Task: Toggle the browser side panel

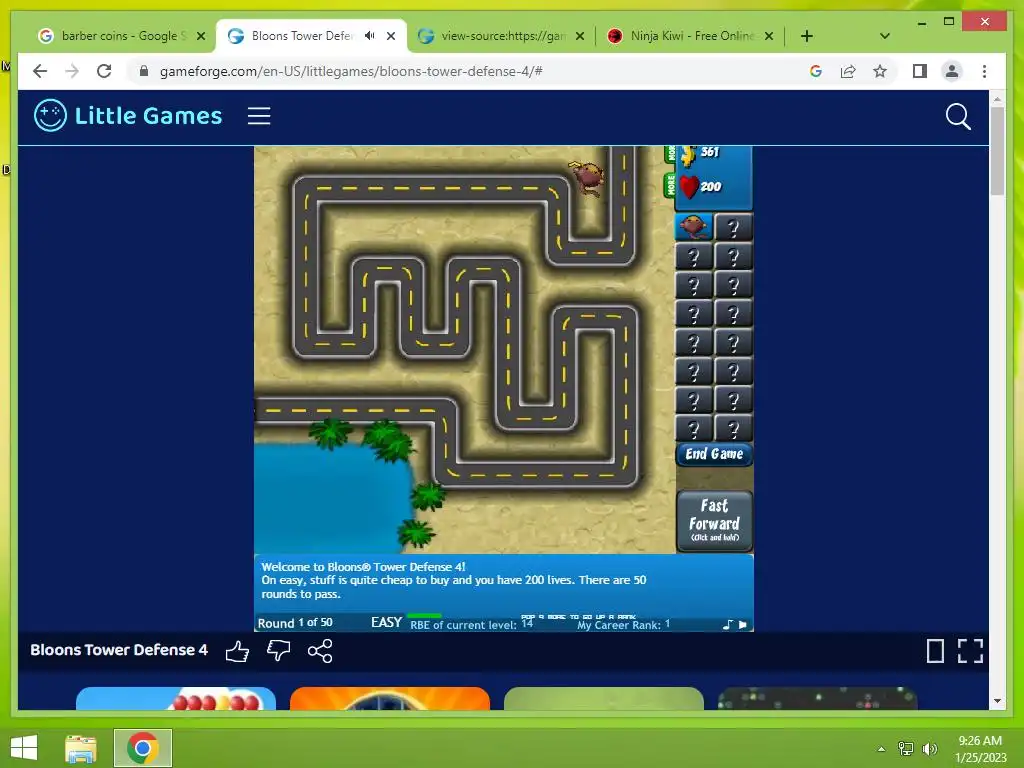Action: [x=920, y=71]
